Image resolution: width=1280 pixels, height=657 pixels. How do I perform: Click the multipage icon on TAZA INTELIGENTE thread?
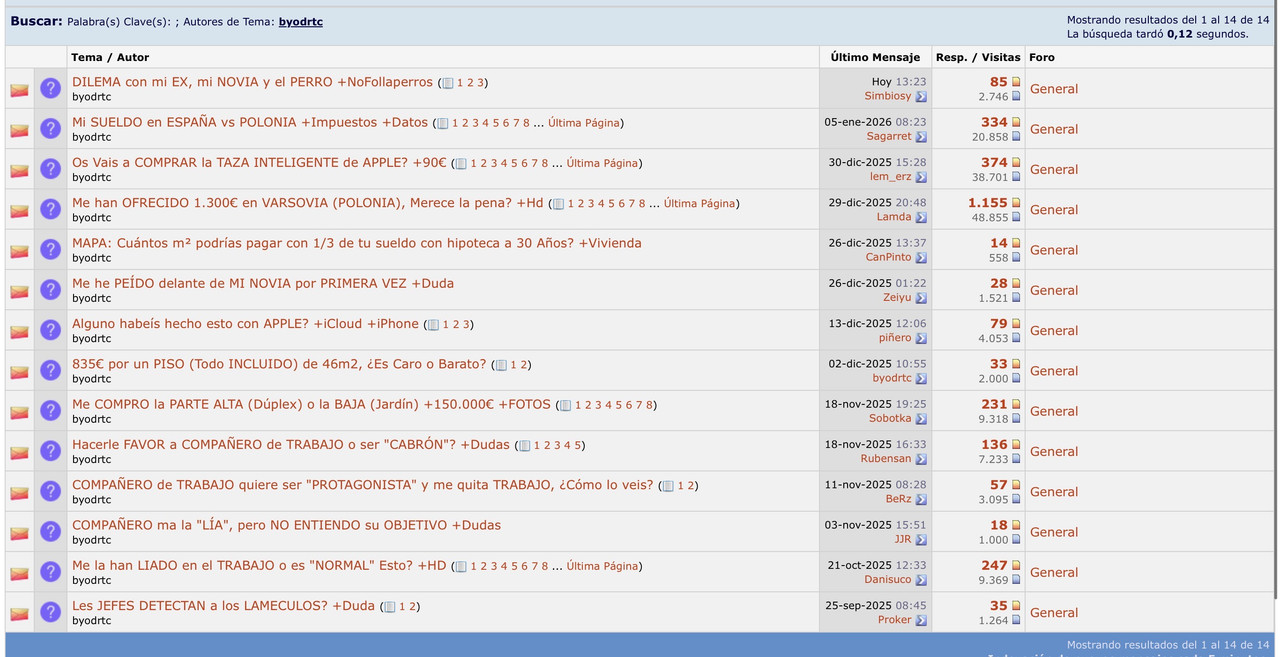(461, 164)
